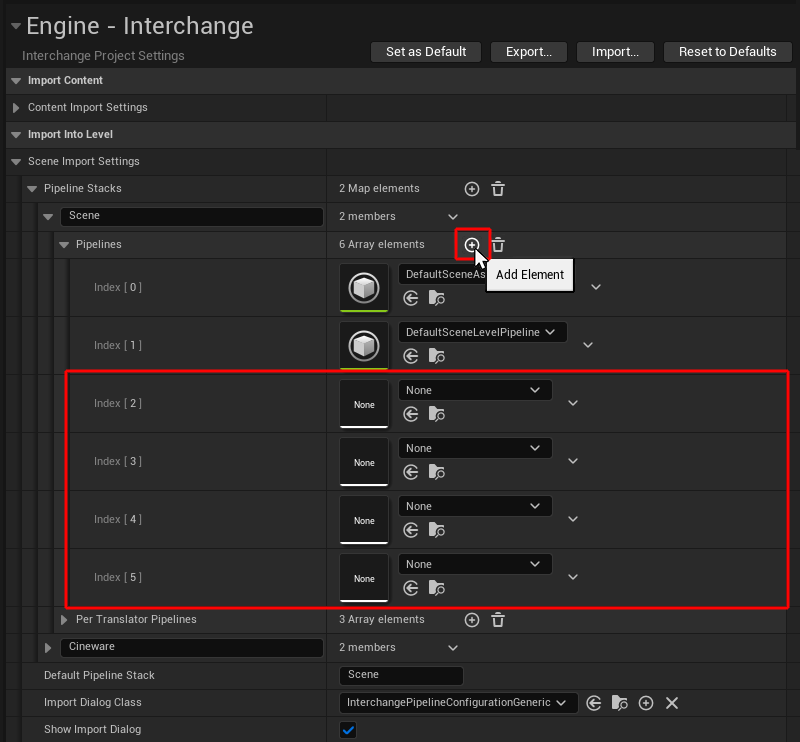Click the Default Pipeline Stack text field
Viewport: 800px width, 742px height.
401,676
